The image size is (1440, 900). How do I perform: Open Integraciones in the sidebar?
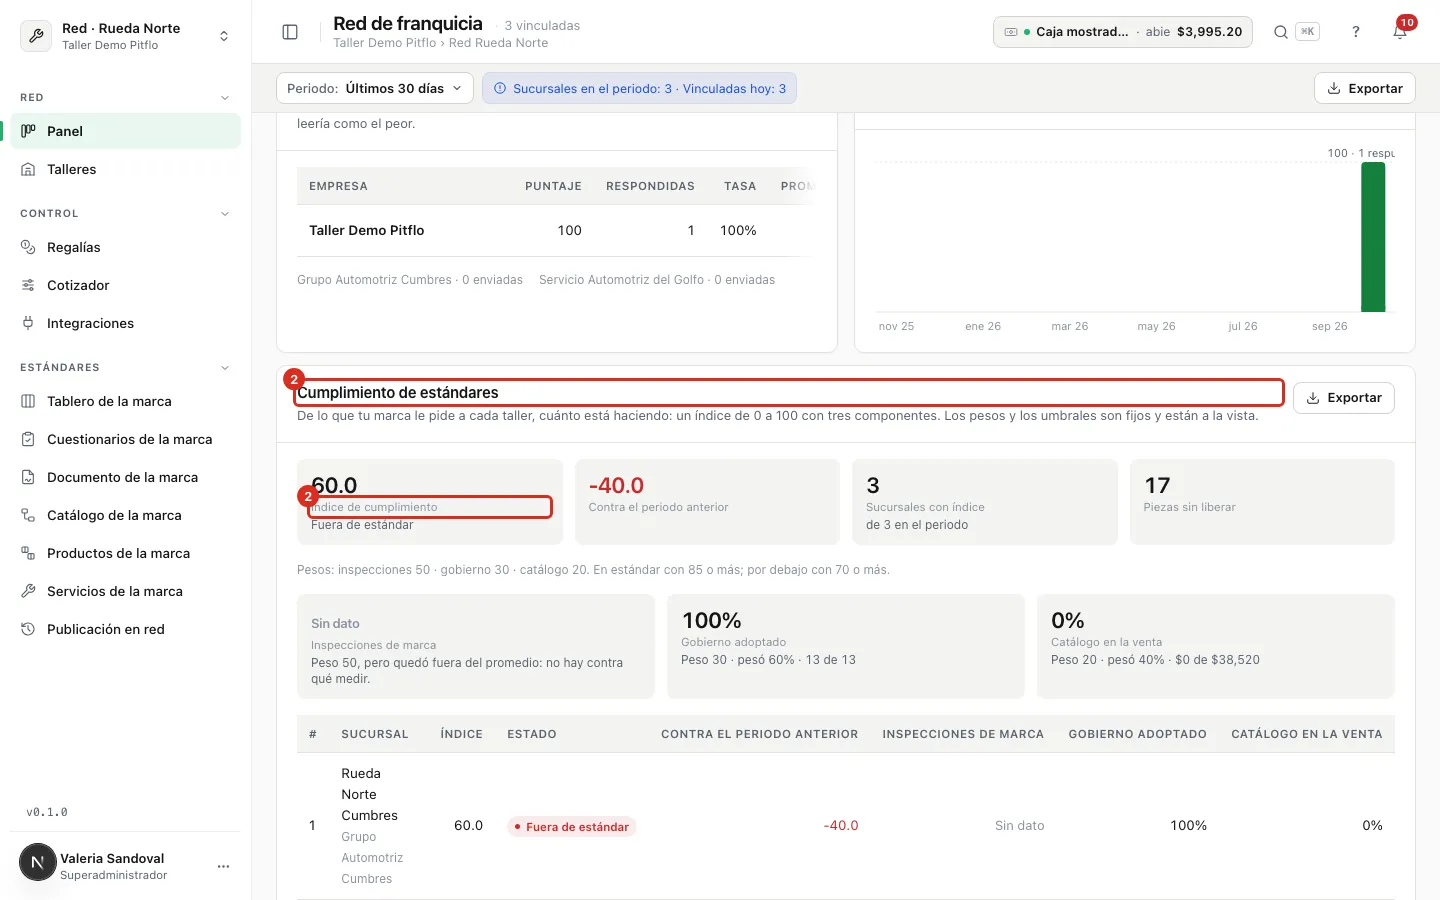[126, 323]
